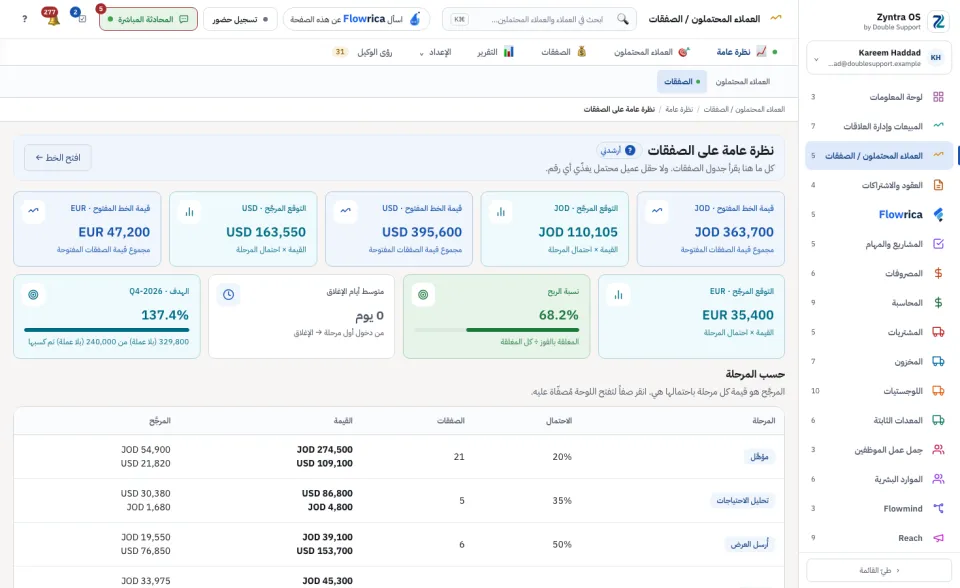This screenshot has height=588, width=960.
Task: Select the active الصفقات sub-tab
Action: click(x=681, y=81)
